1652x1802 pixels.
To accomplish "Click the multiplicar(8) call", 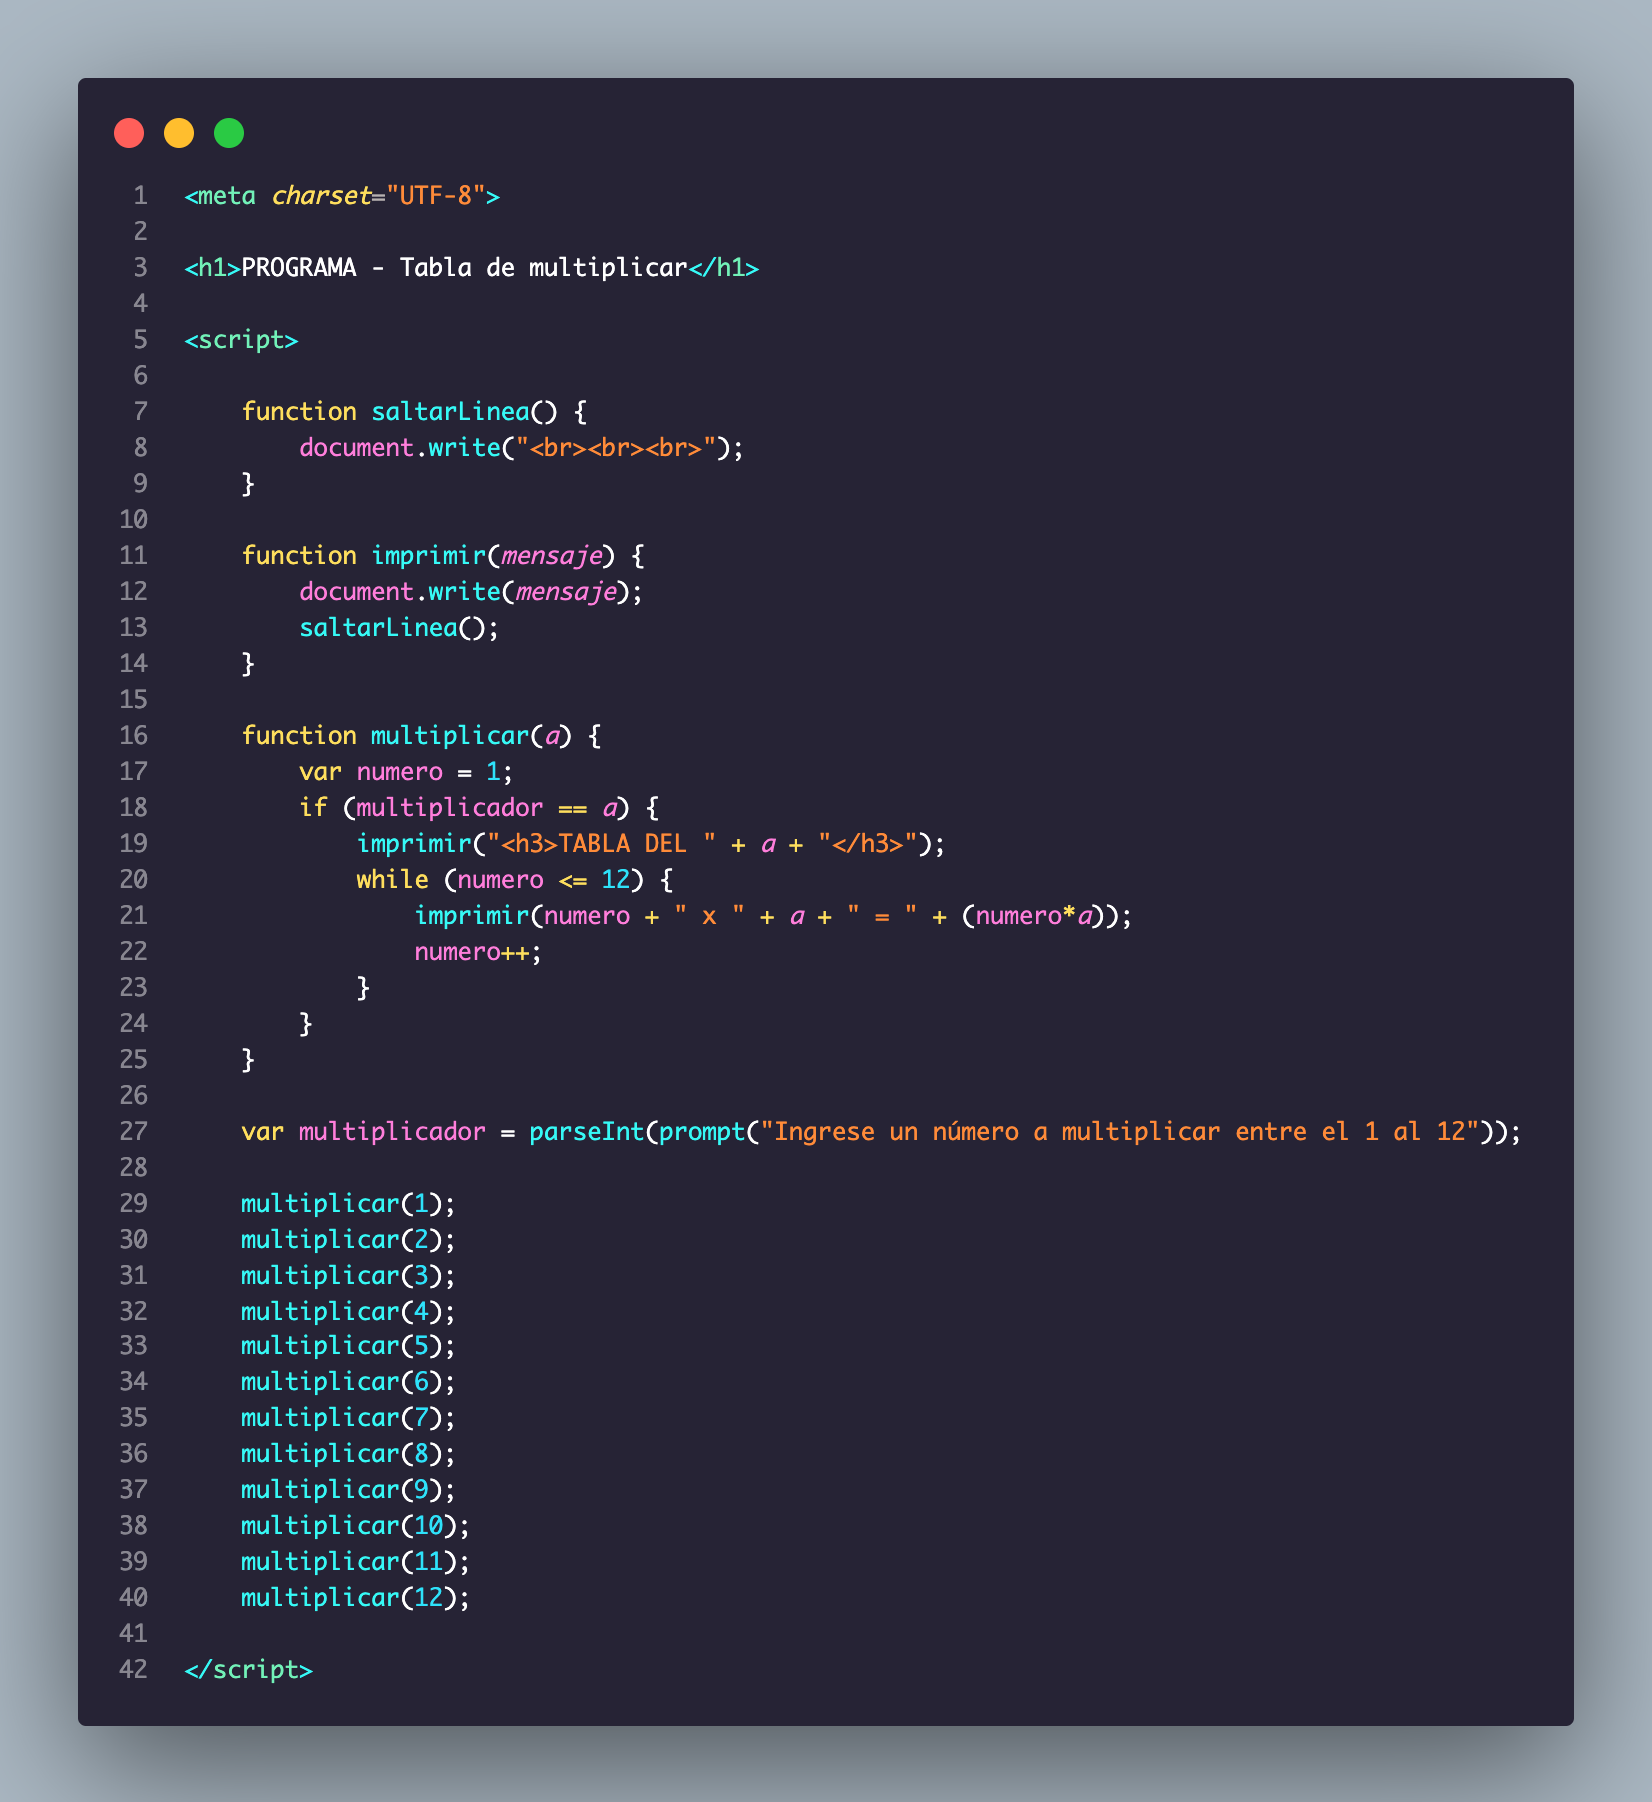I will pos(348,1454).
